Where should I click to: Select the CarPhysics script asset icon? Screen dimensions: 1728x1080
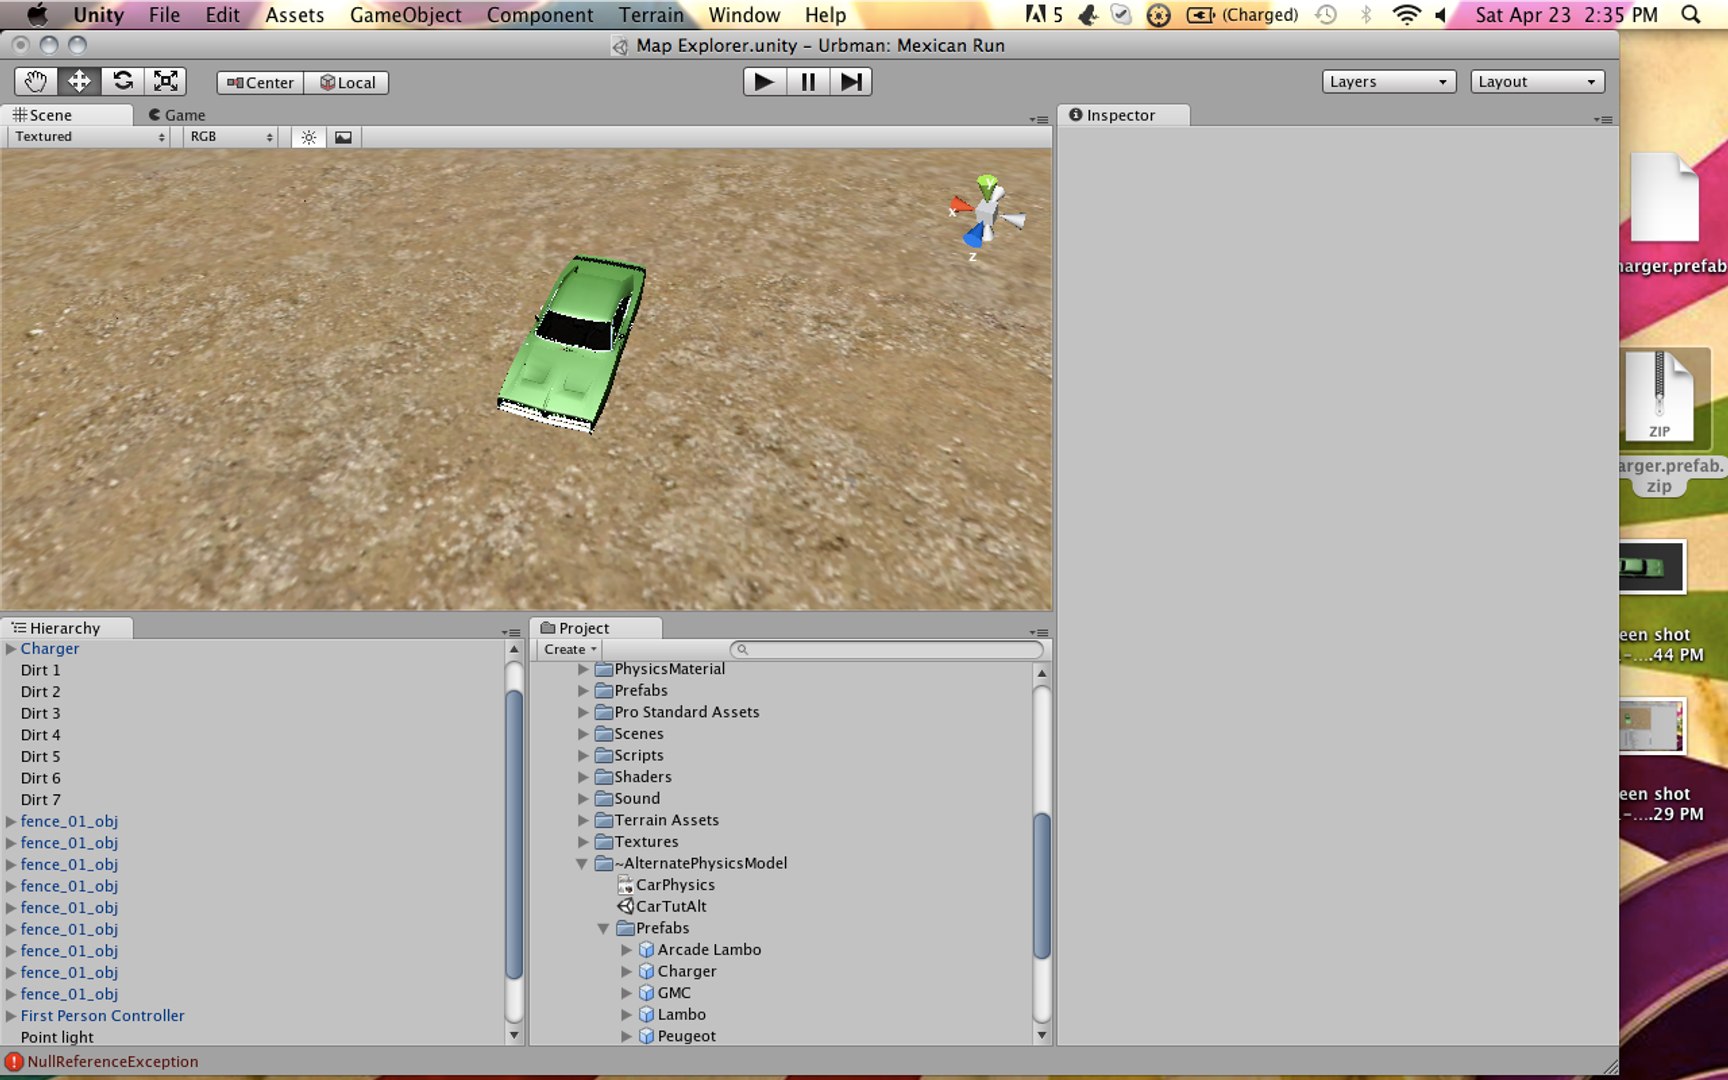pos(626,885)
